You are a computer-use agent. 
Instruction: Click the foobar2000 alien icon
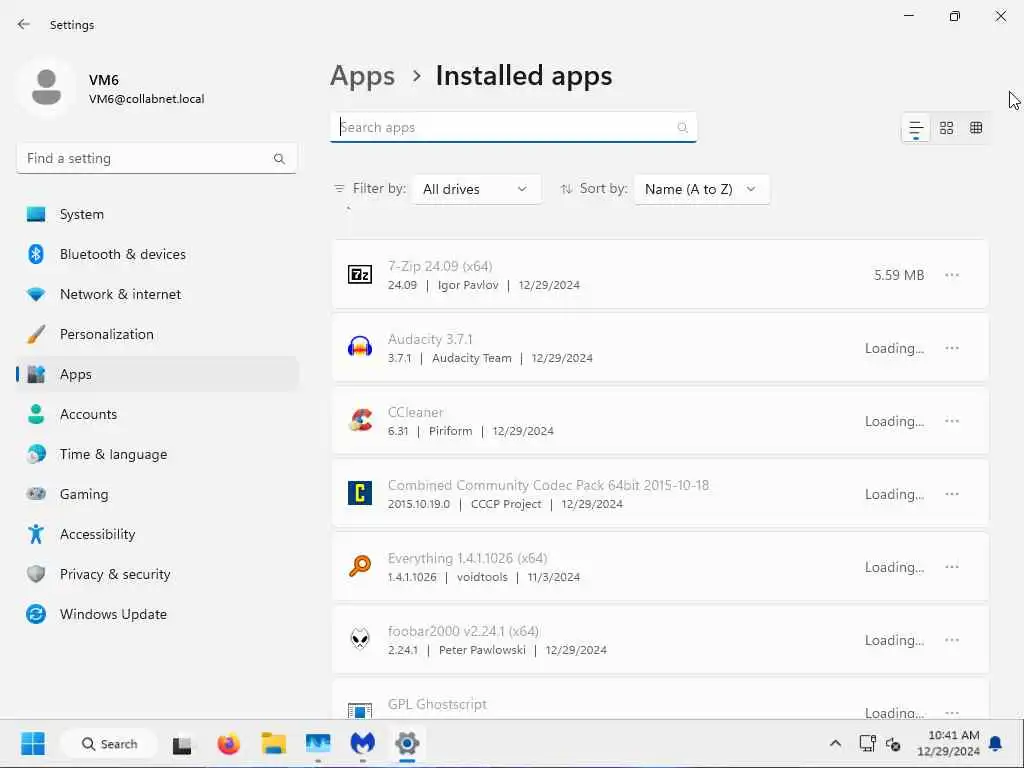click(360, 639)
